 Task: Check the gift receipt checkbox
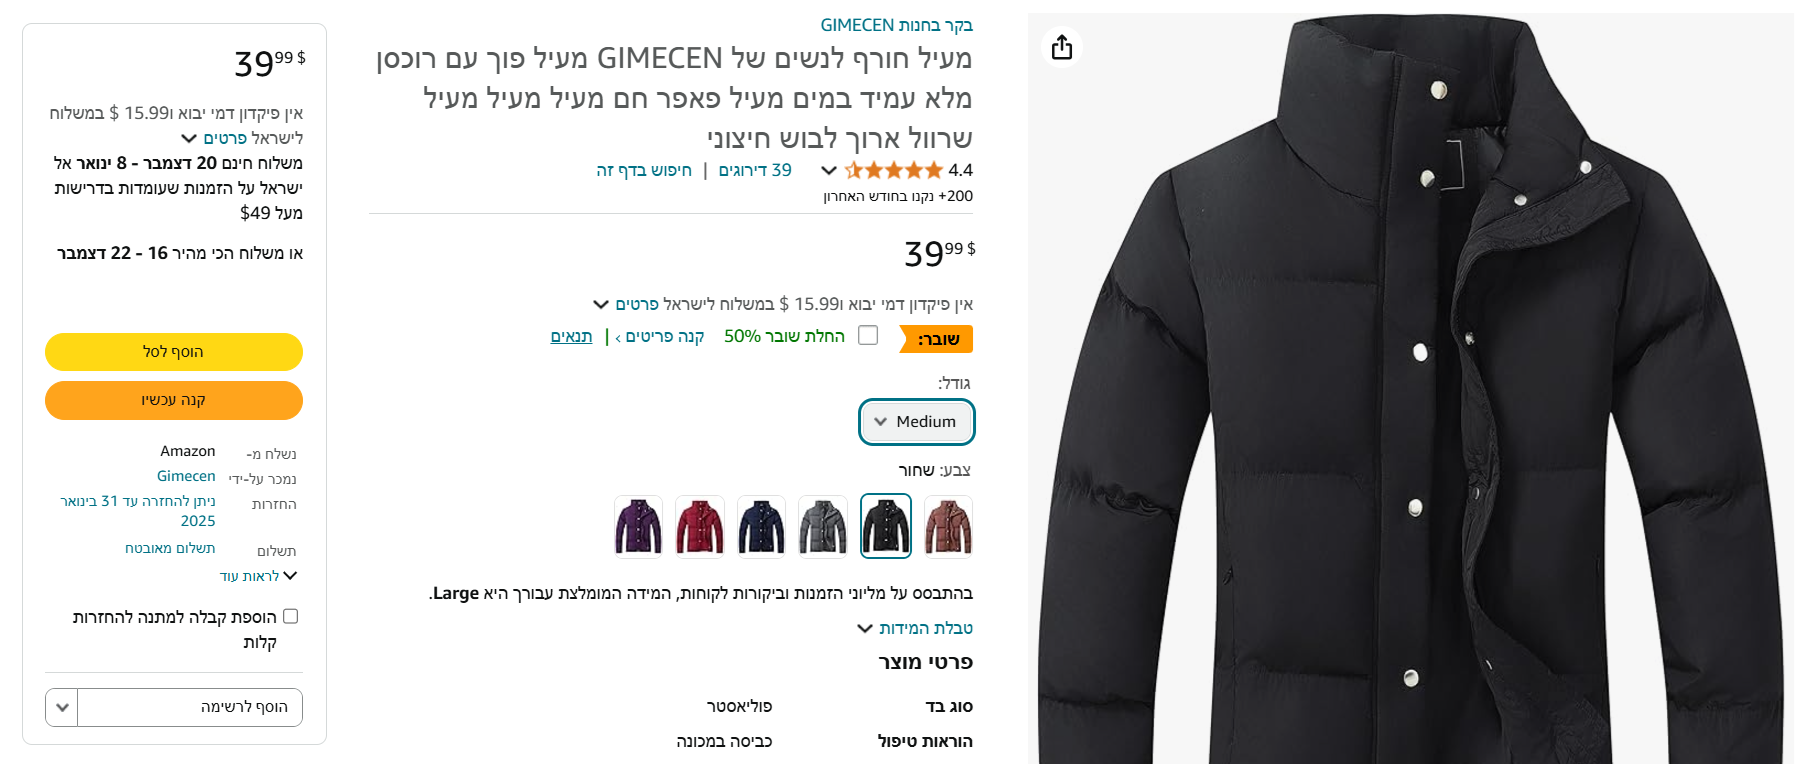click(291, 616)
